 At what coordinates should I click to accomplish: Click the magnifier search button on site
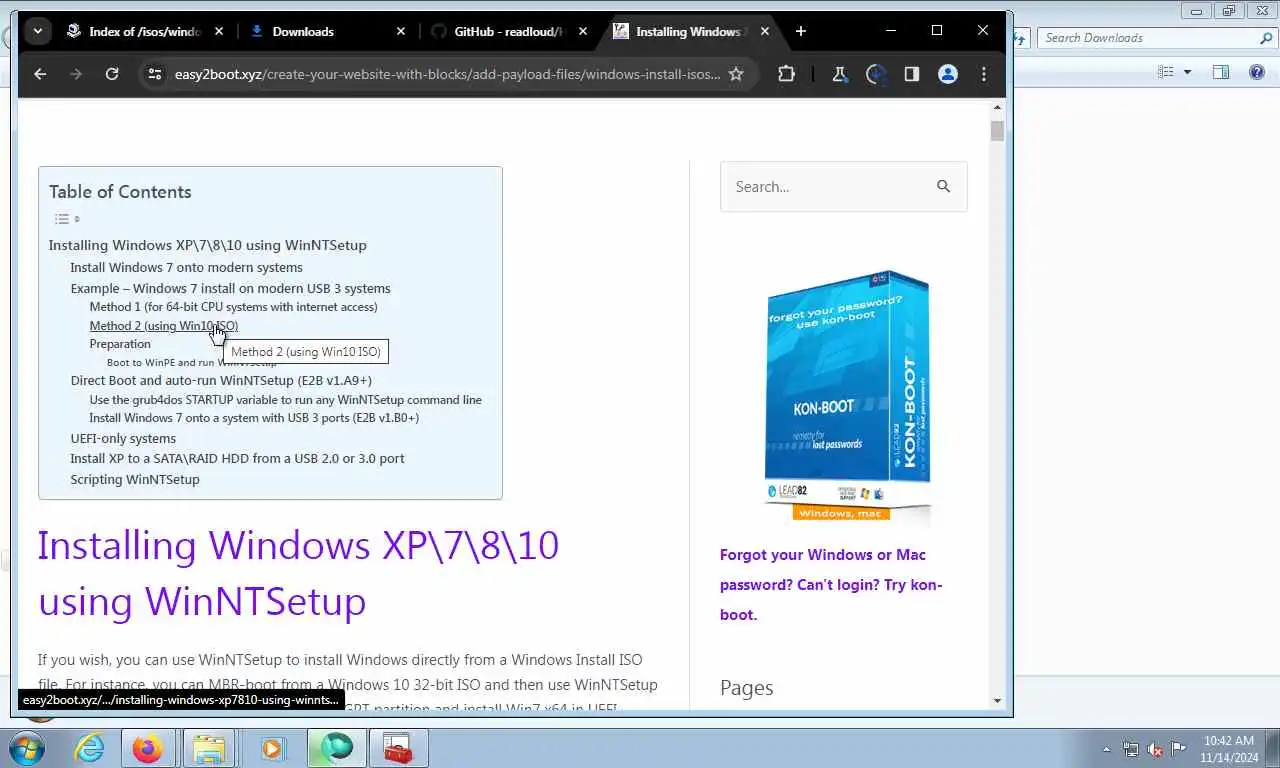[x=943, y=186]
